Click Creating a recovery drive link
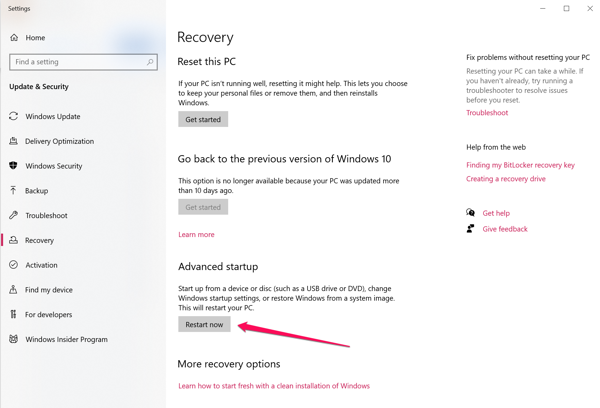The image size is (600, 408). pyautogui.click(x=506, y=179)
